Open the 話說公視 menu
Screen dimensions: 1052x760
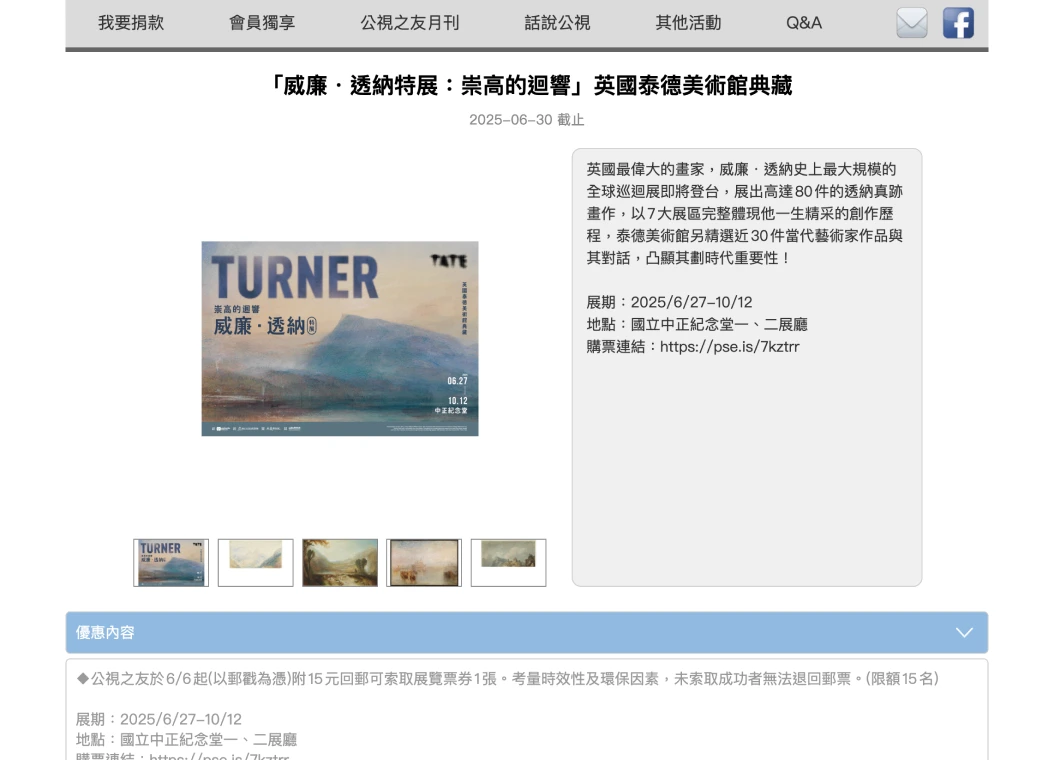557,23
